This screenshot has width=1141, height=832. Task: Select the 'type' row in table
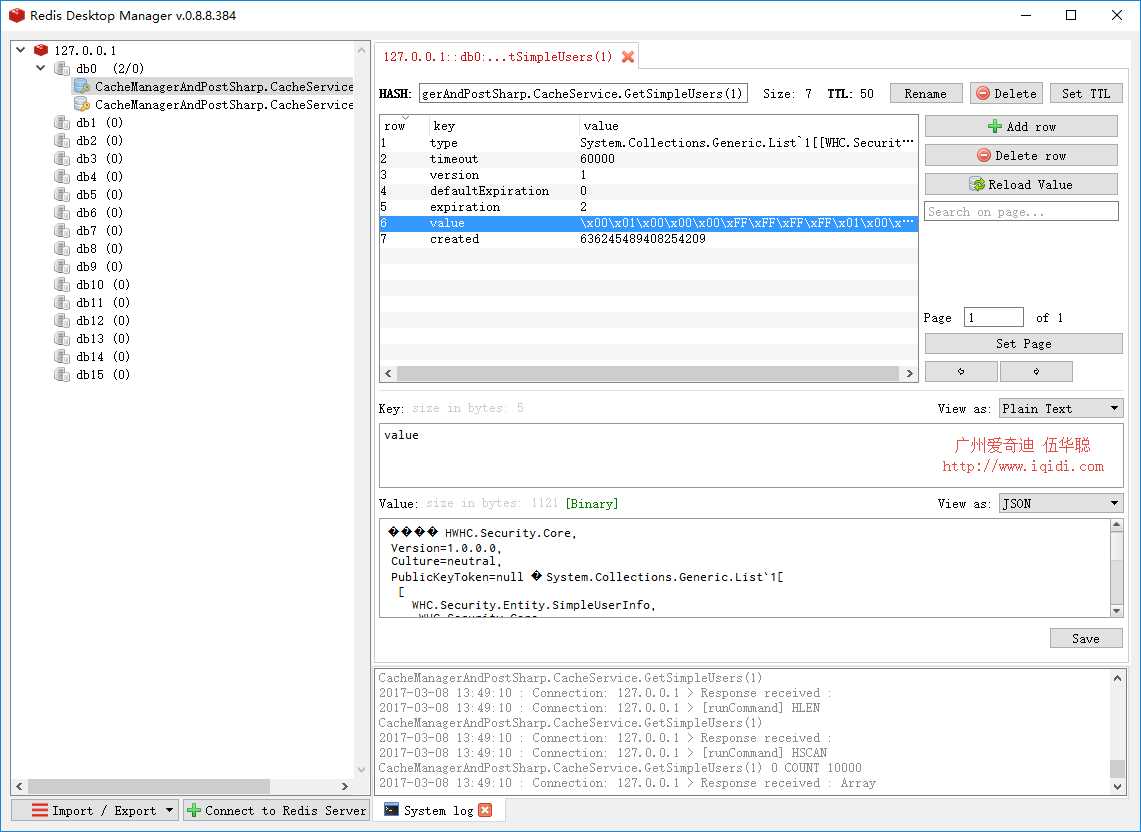pyautogui.click(x=648, y=143)
